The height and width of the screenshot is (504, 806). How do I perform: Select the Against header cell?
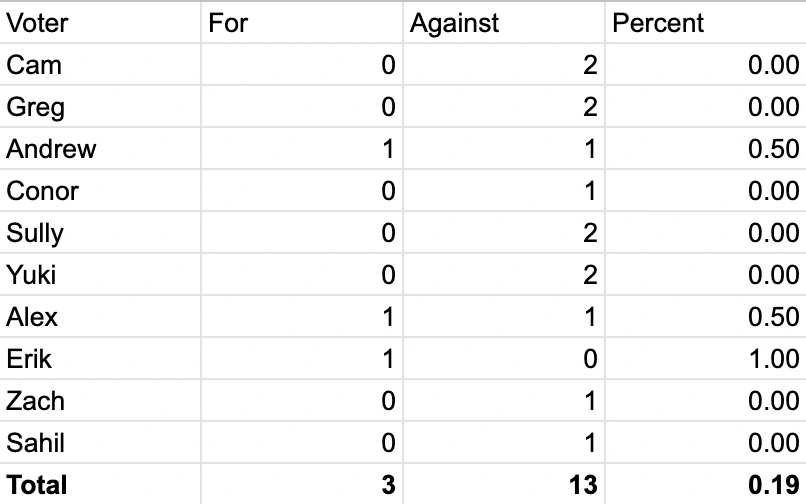click(x=503, y=23)
